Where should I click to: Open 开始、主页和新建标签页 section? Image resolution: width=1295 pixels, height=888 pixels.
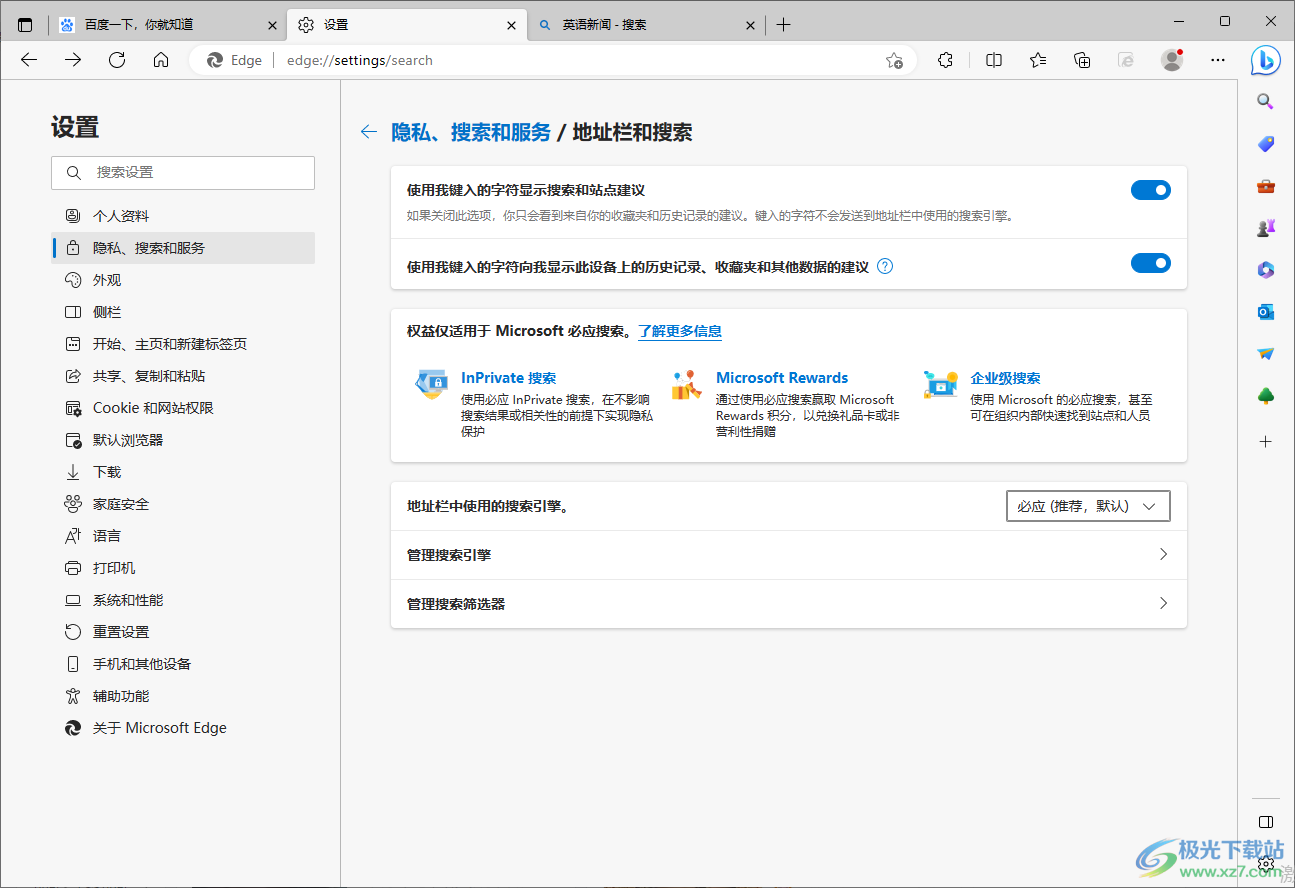point(183,344)
